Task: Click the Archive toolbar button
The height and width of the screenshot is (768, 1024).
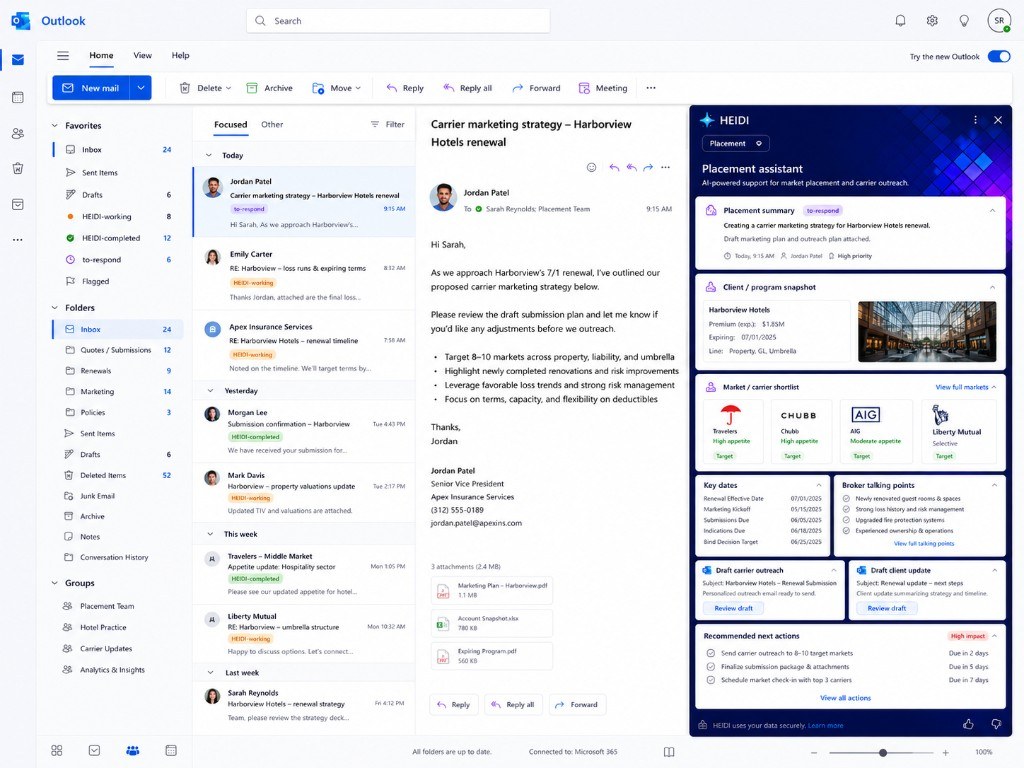Action: coord(270,88)
